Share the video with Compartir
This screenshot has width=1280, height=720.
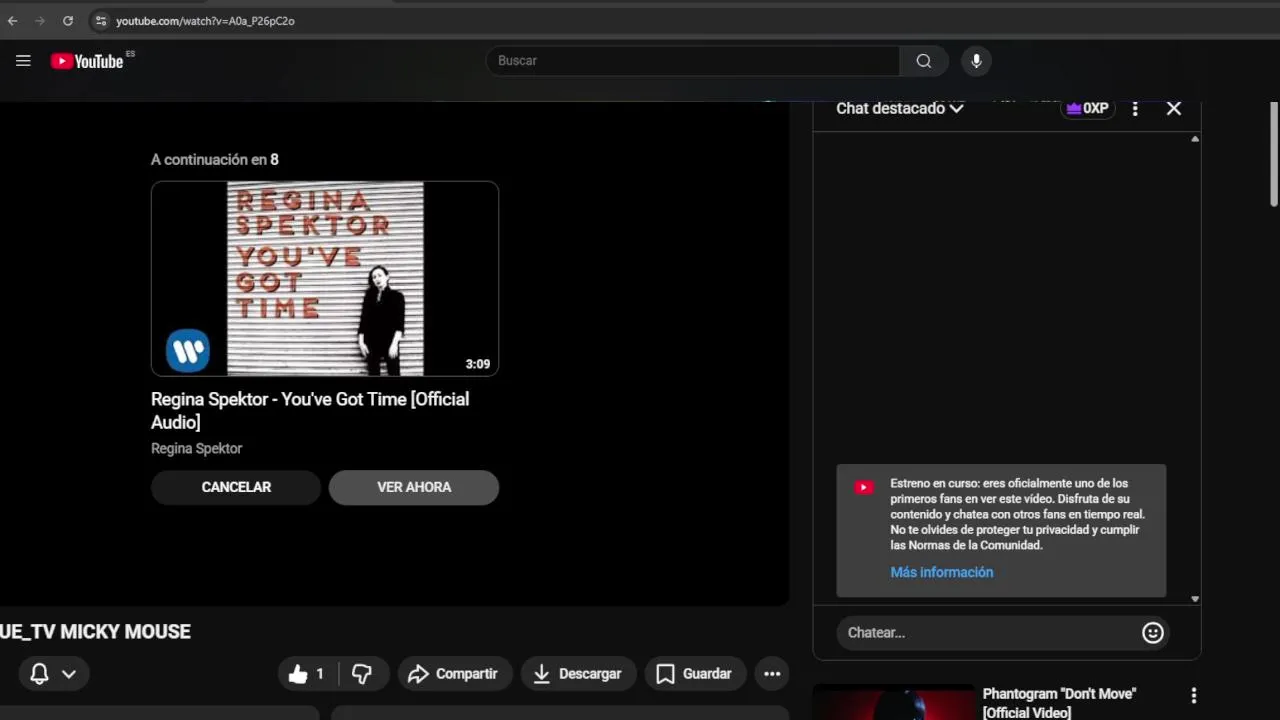pos(455,674)
